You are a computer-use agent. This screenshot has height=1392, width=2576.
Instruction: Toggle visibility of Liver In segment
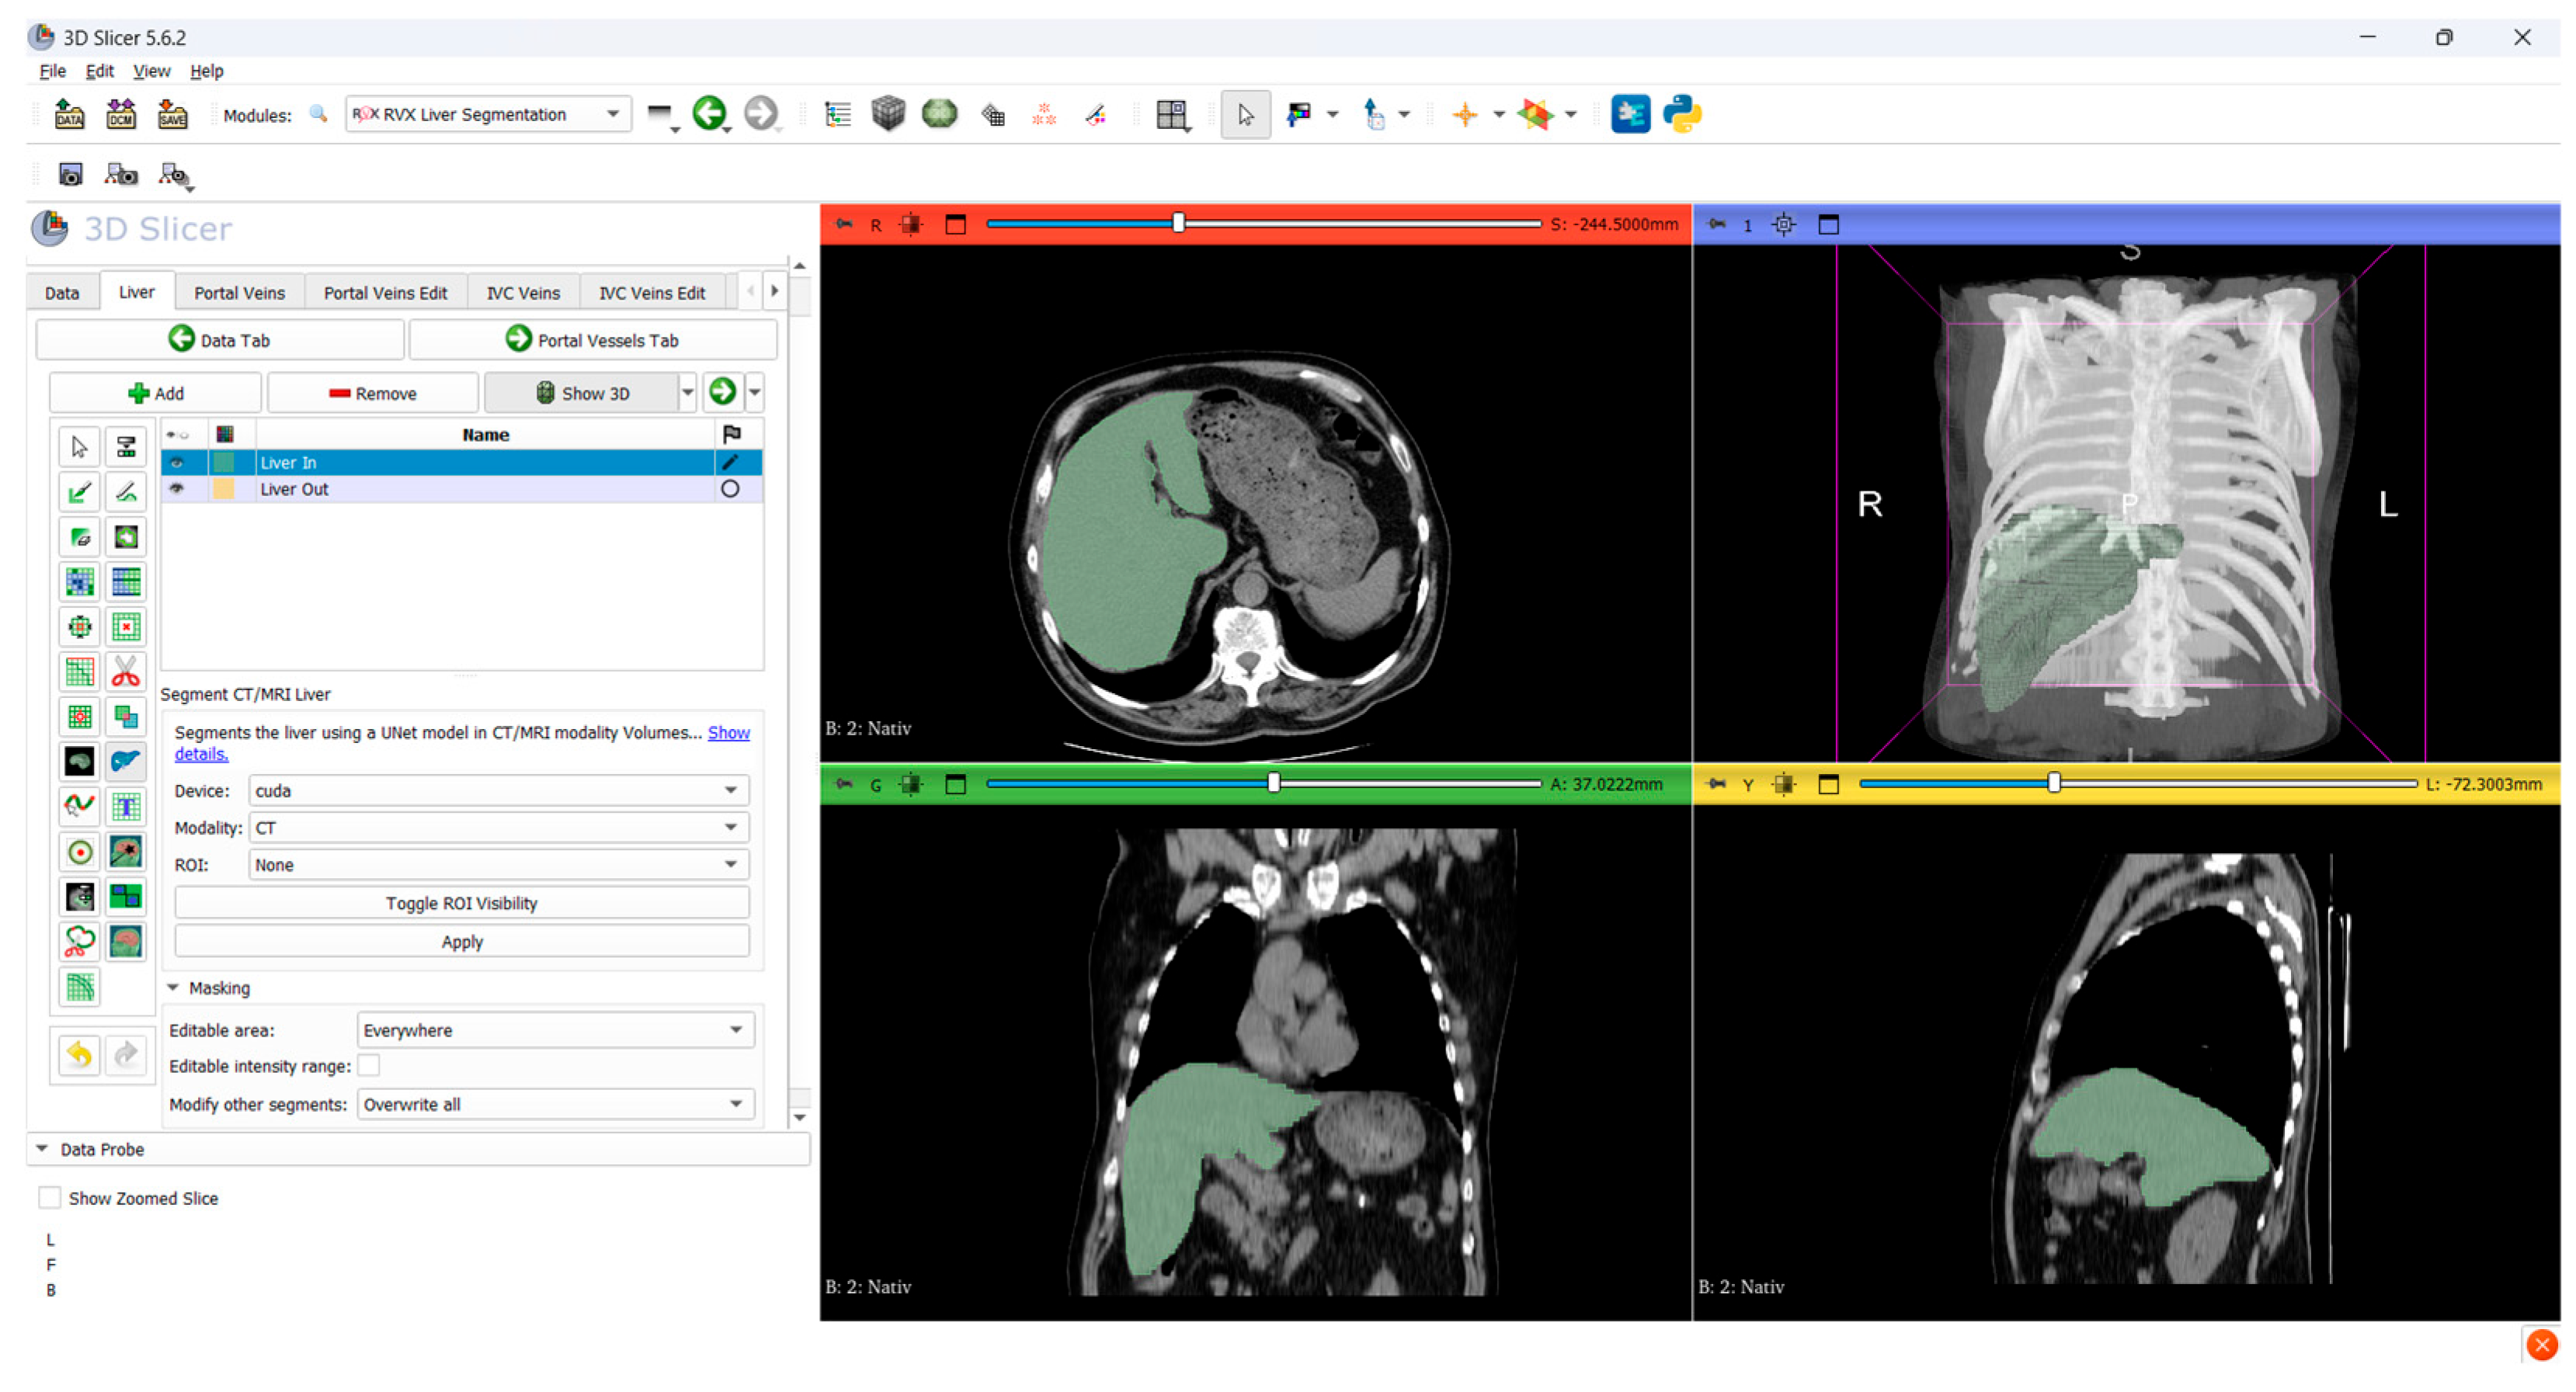click(x=177, y=463)
